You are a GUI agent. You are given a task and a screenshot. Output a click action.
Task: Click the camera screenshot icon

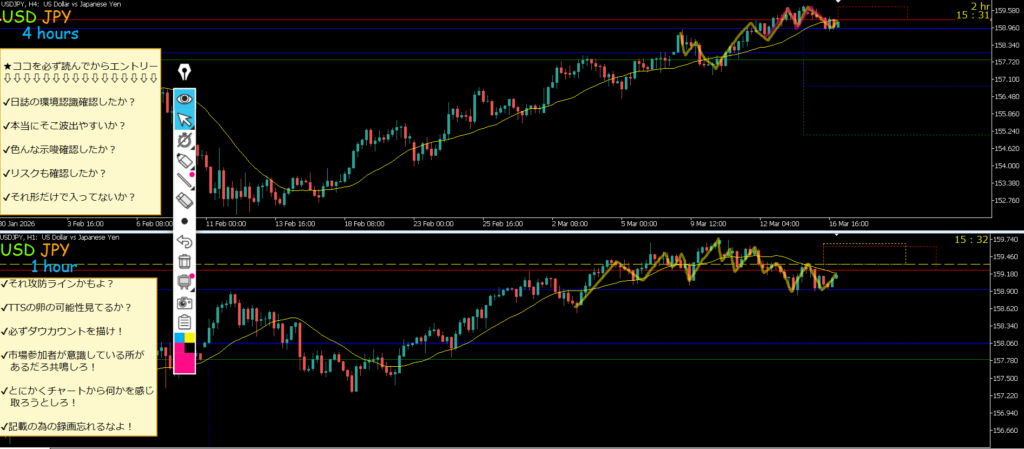tap(185, 301)
